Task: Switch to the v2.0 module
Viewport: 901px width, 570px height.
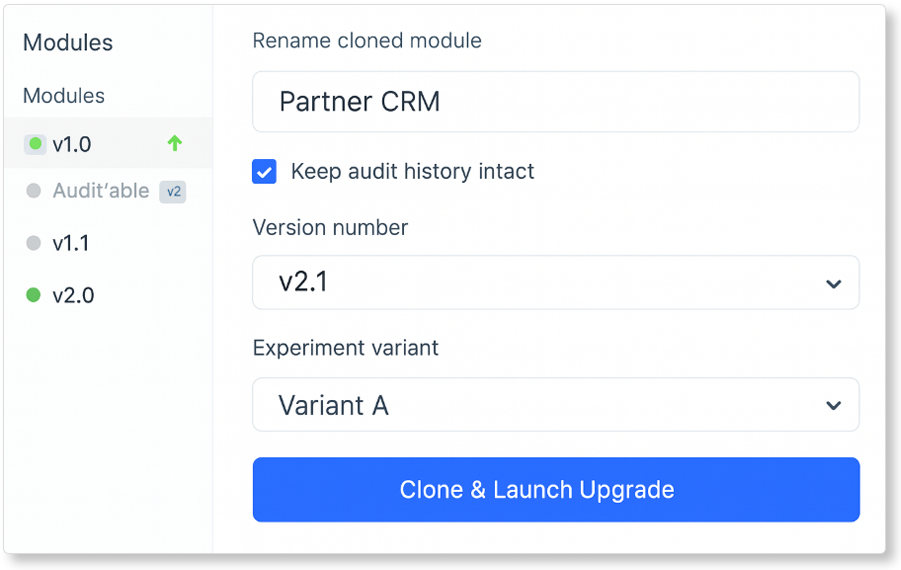Action: (x=73, y=295)
